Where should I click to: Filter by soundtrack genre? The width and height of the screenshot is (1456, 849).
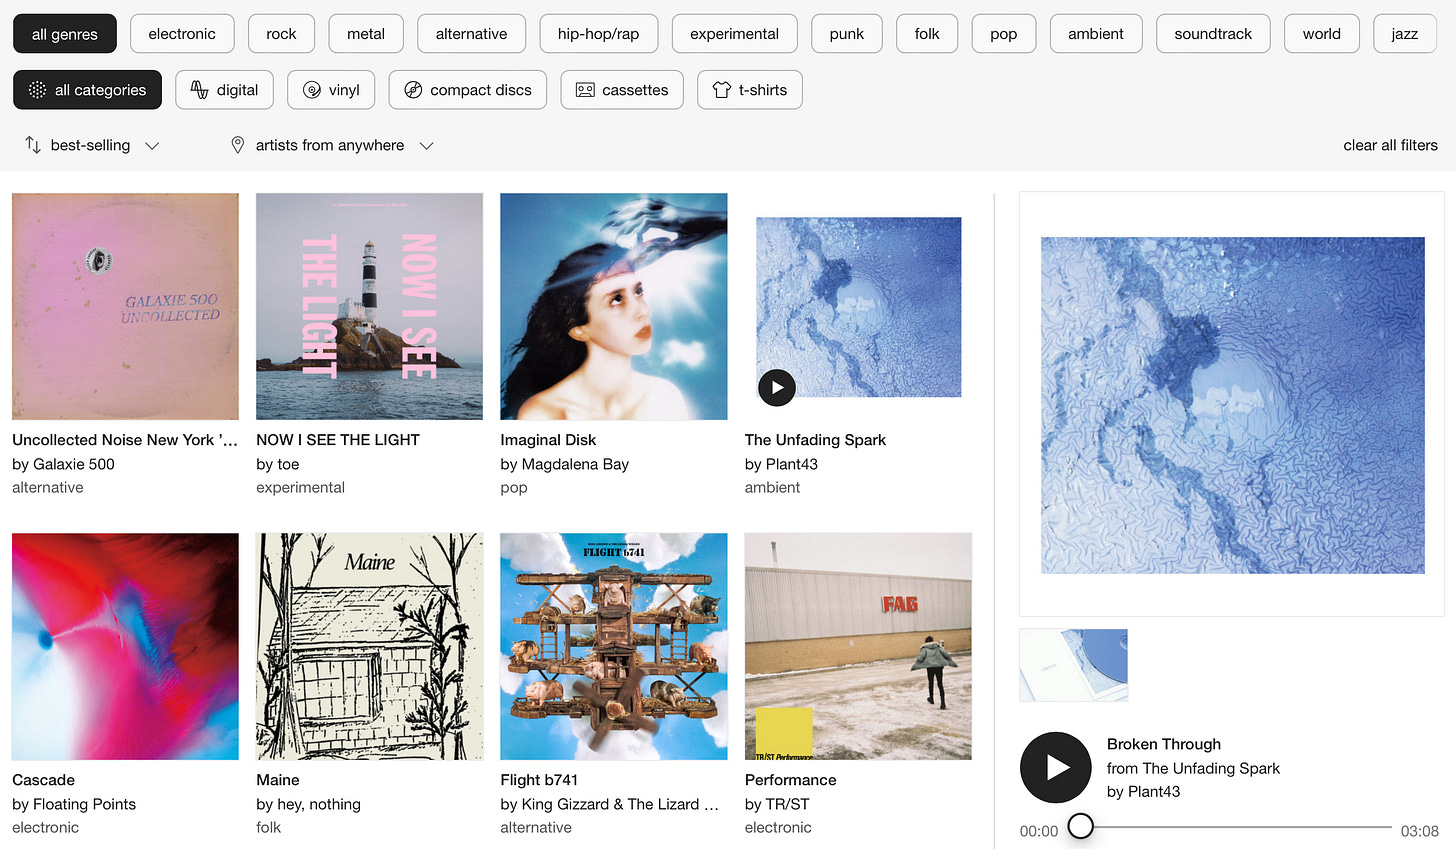(x=1213, y=34)
